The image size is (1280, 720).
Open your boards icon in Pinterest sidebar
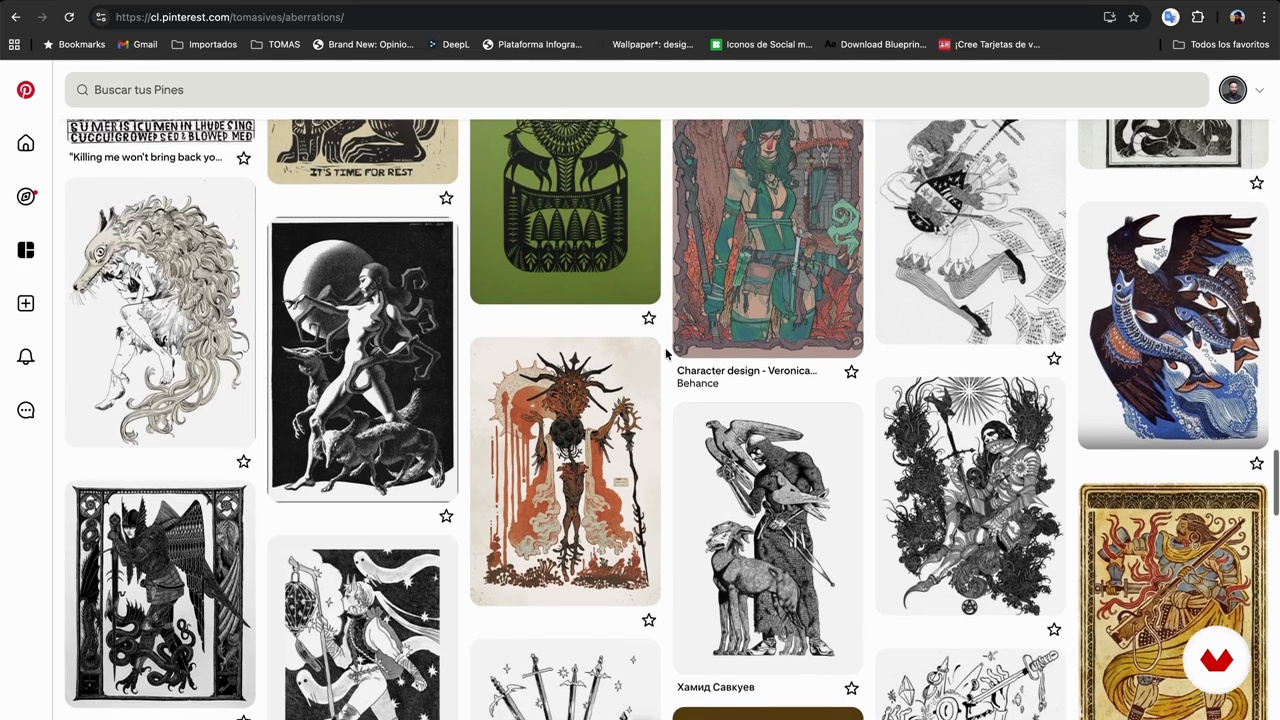point(26,250)
